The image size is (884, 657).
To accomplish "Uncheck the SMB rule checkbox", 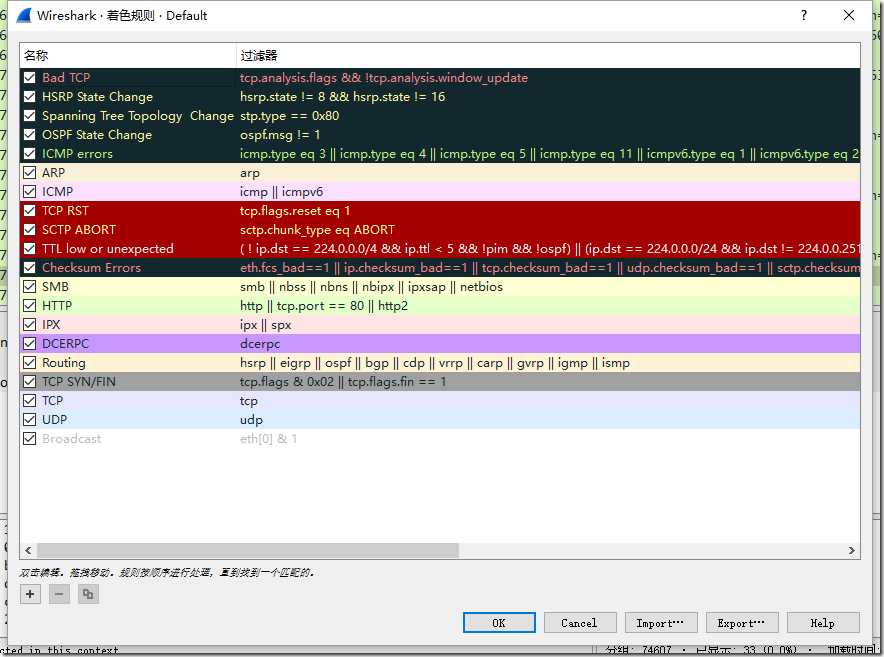I will [30, 286].
